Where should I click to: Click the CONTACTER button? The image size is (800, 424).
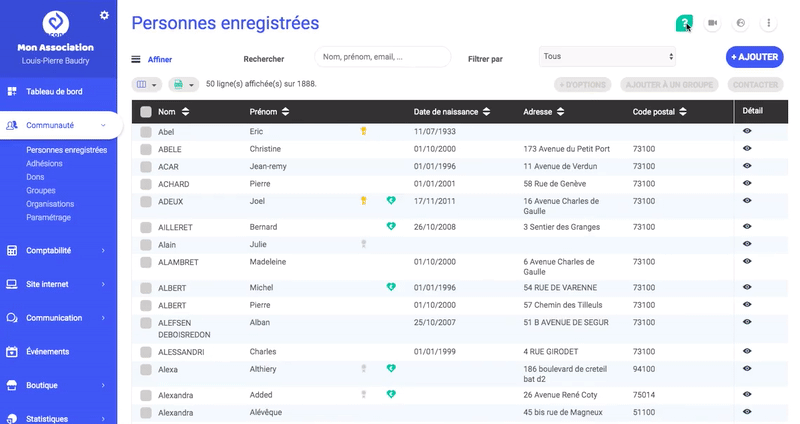[x=756, y=85]
